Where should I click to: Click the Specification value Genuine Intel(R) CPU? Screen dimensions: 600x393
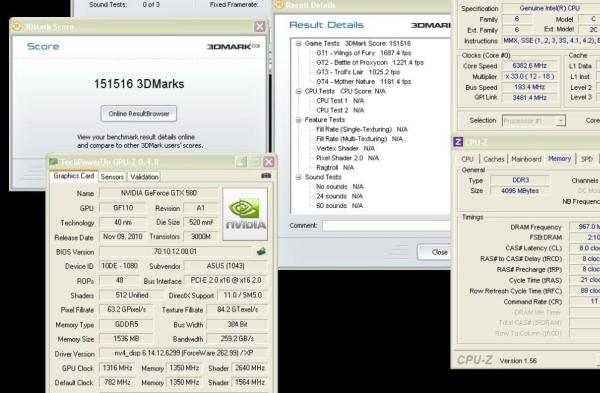point(551,8)
